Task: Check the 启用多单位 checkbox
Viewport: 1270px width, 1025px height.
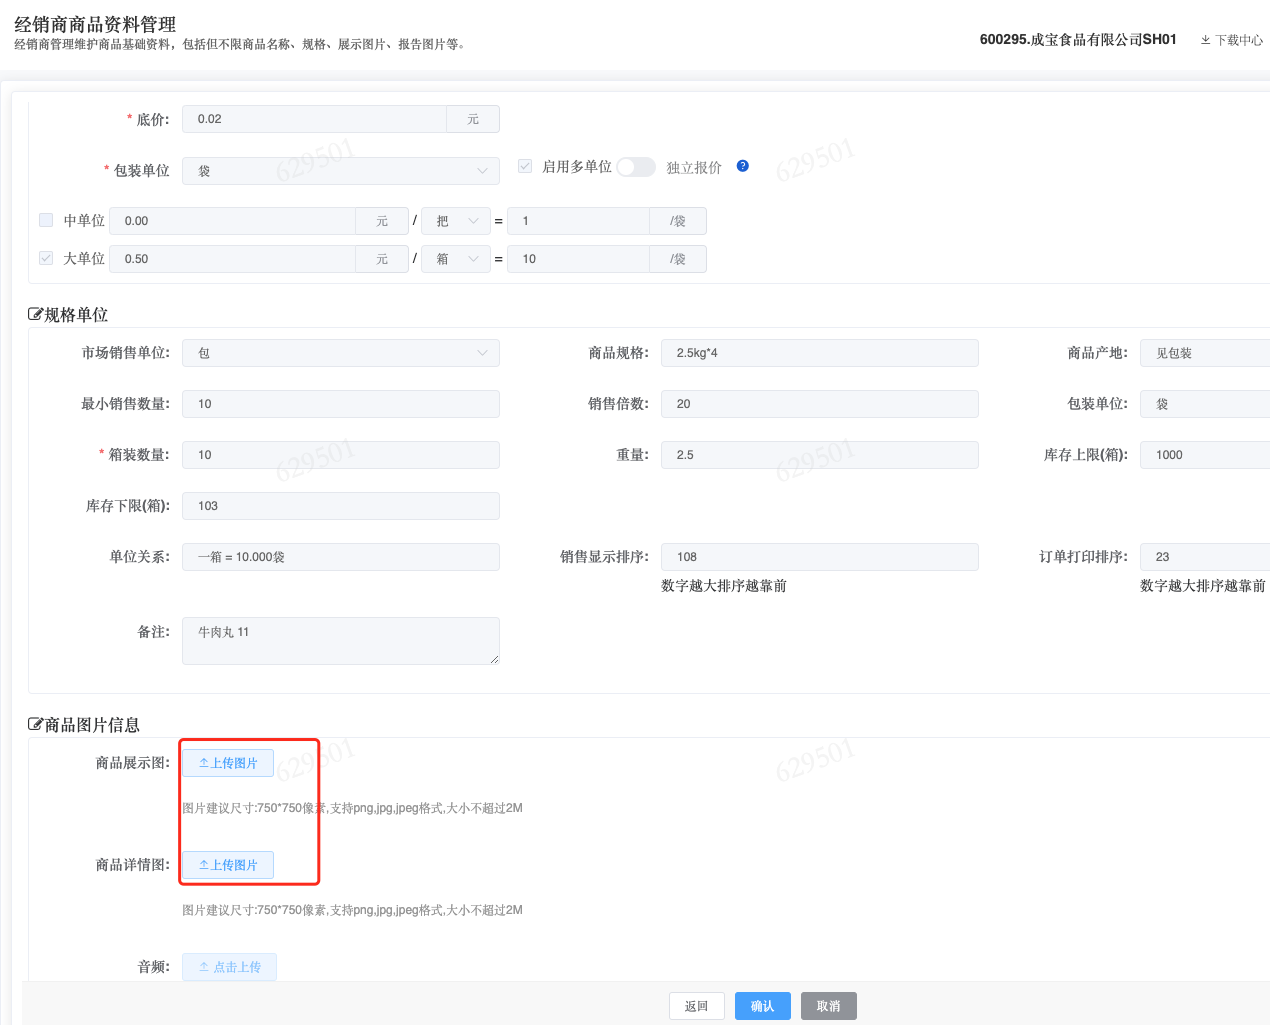Action: tap(525, 167)
